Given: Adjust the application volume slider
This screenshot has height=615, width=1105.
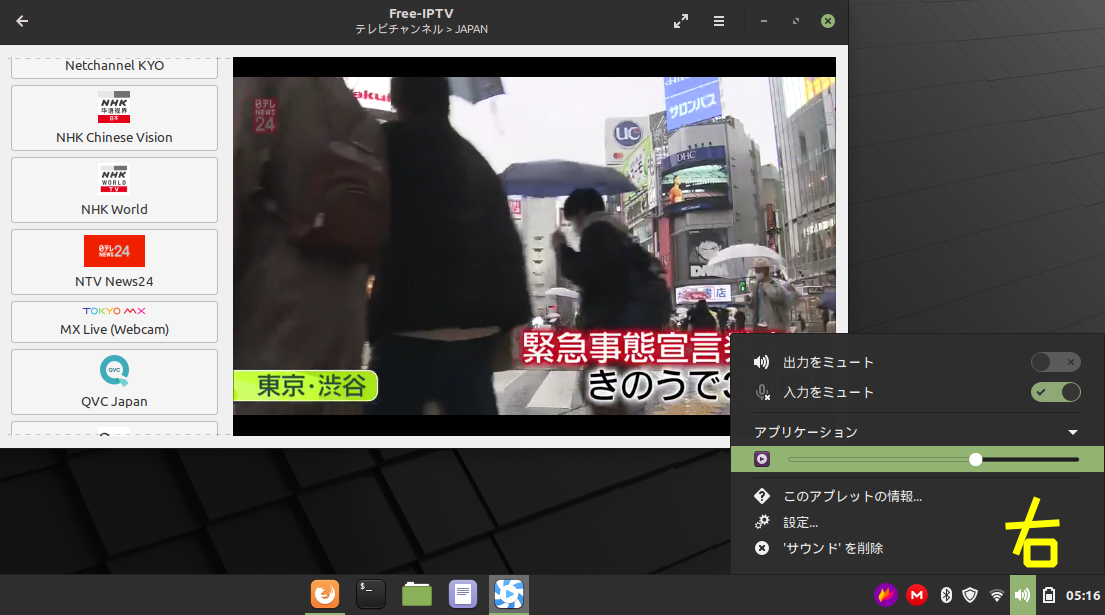Looking at the screenshot, I should (x=975, y=459).
